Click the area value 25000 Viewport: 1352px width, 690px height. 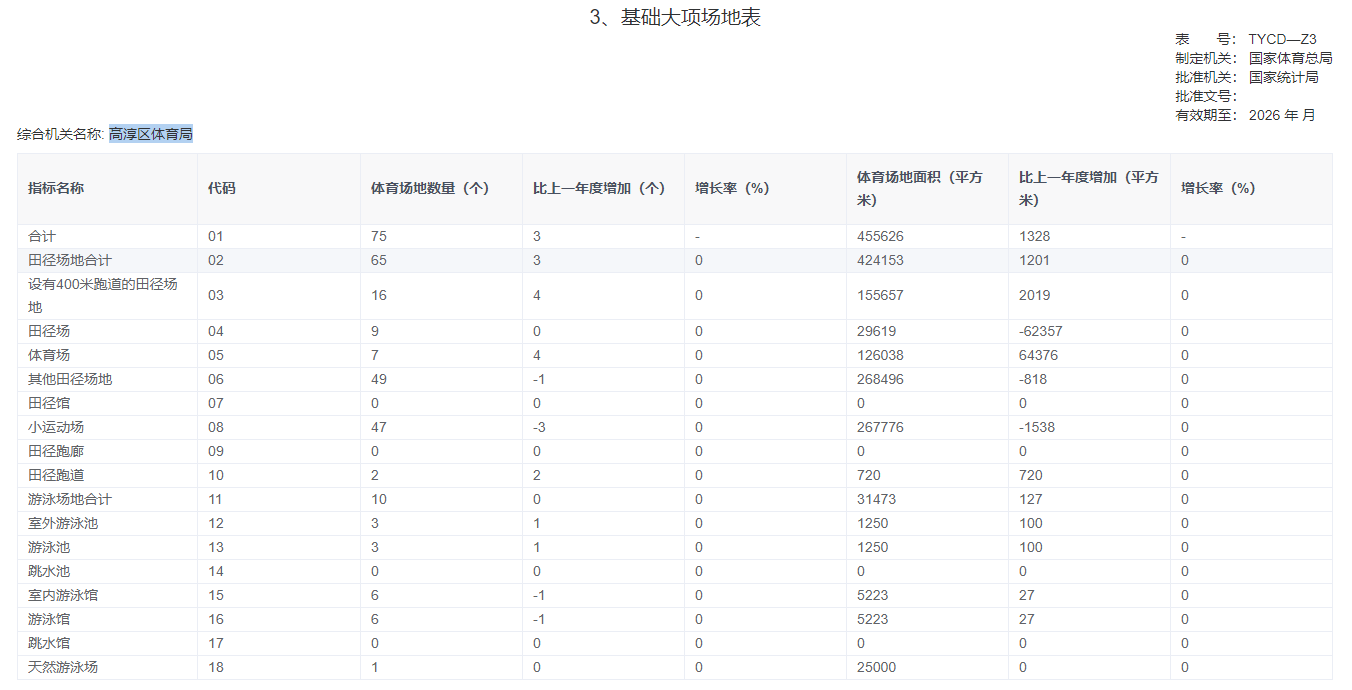click(876, 667)
